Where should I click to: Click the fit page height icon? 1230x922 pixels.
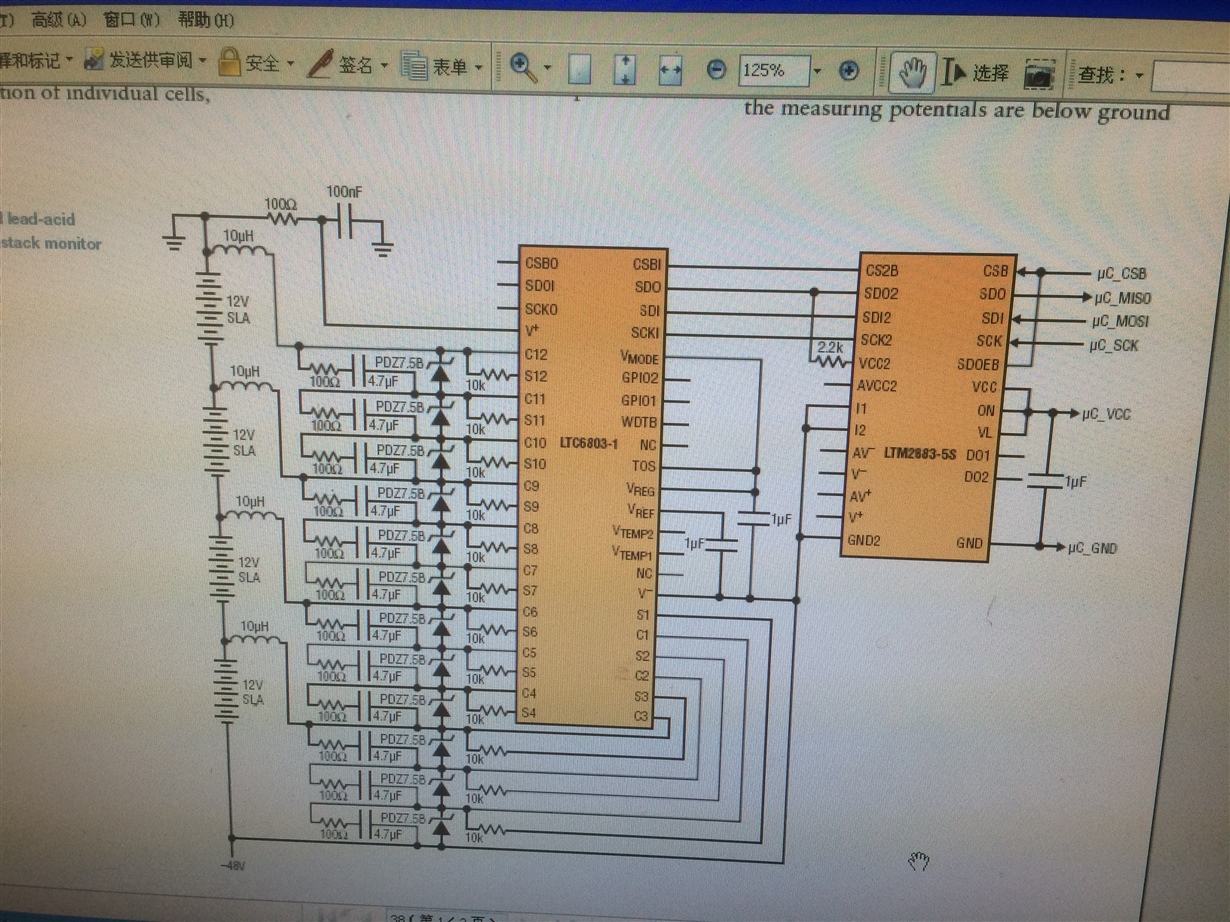pyautogui.click(x=625, y=69)
